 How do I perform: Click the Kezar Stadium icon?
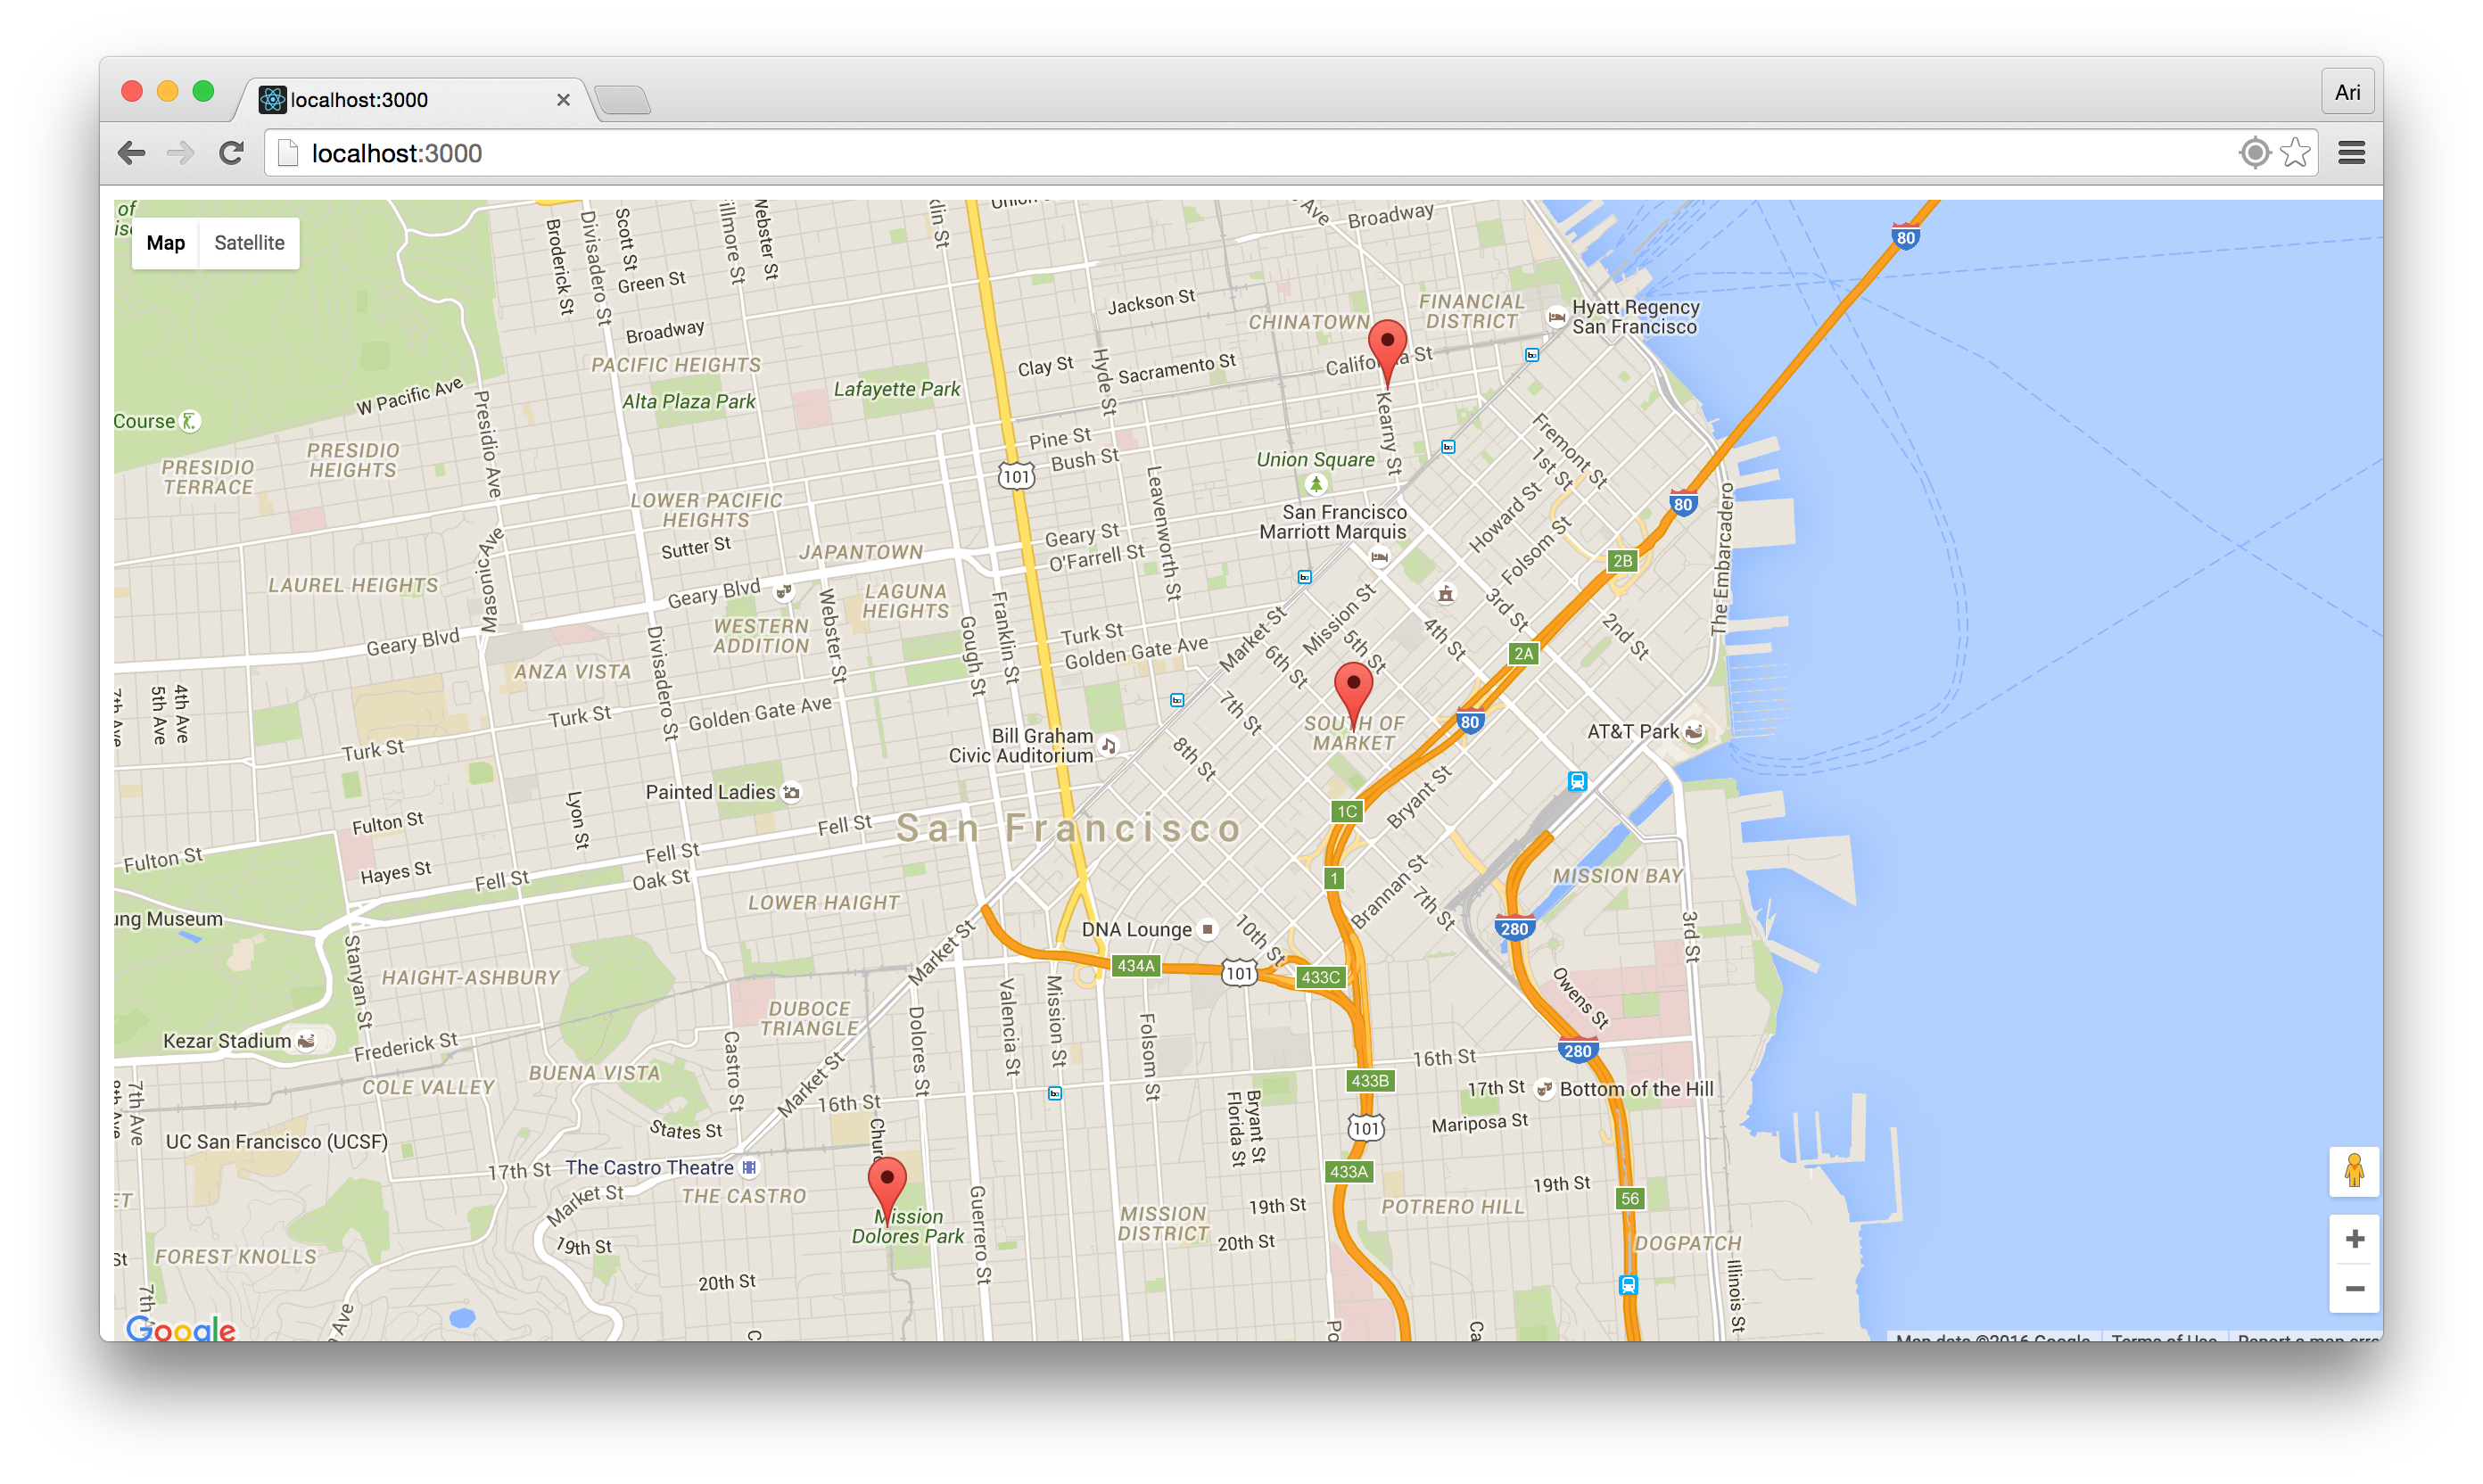coord(307,1041)
